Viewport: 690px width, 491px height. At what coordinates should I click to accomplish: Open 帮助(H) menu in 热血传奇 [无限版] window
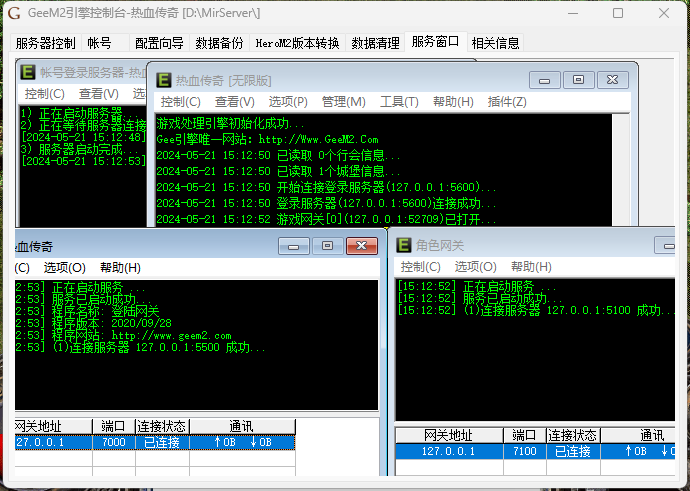click(x=453, y=102)
